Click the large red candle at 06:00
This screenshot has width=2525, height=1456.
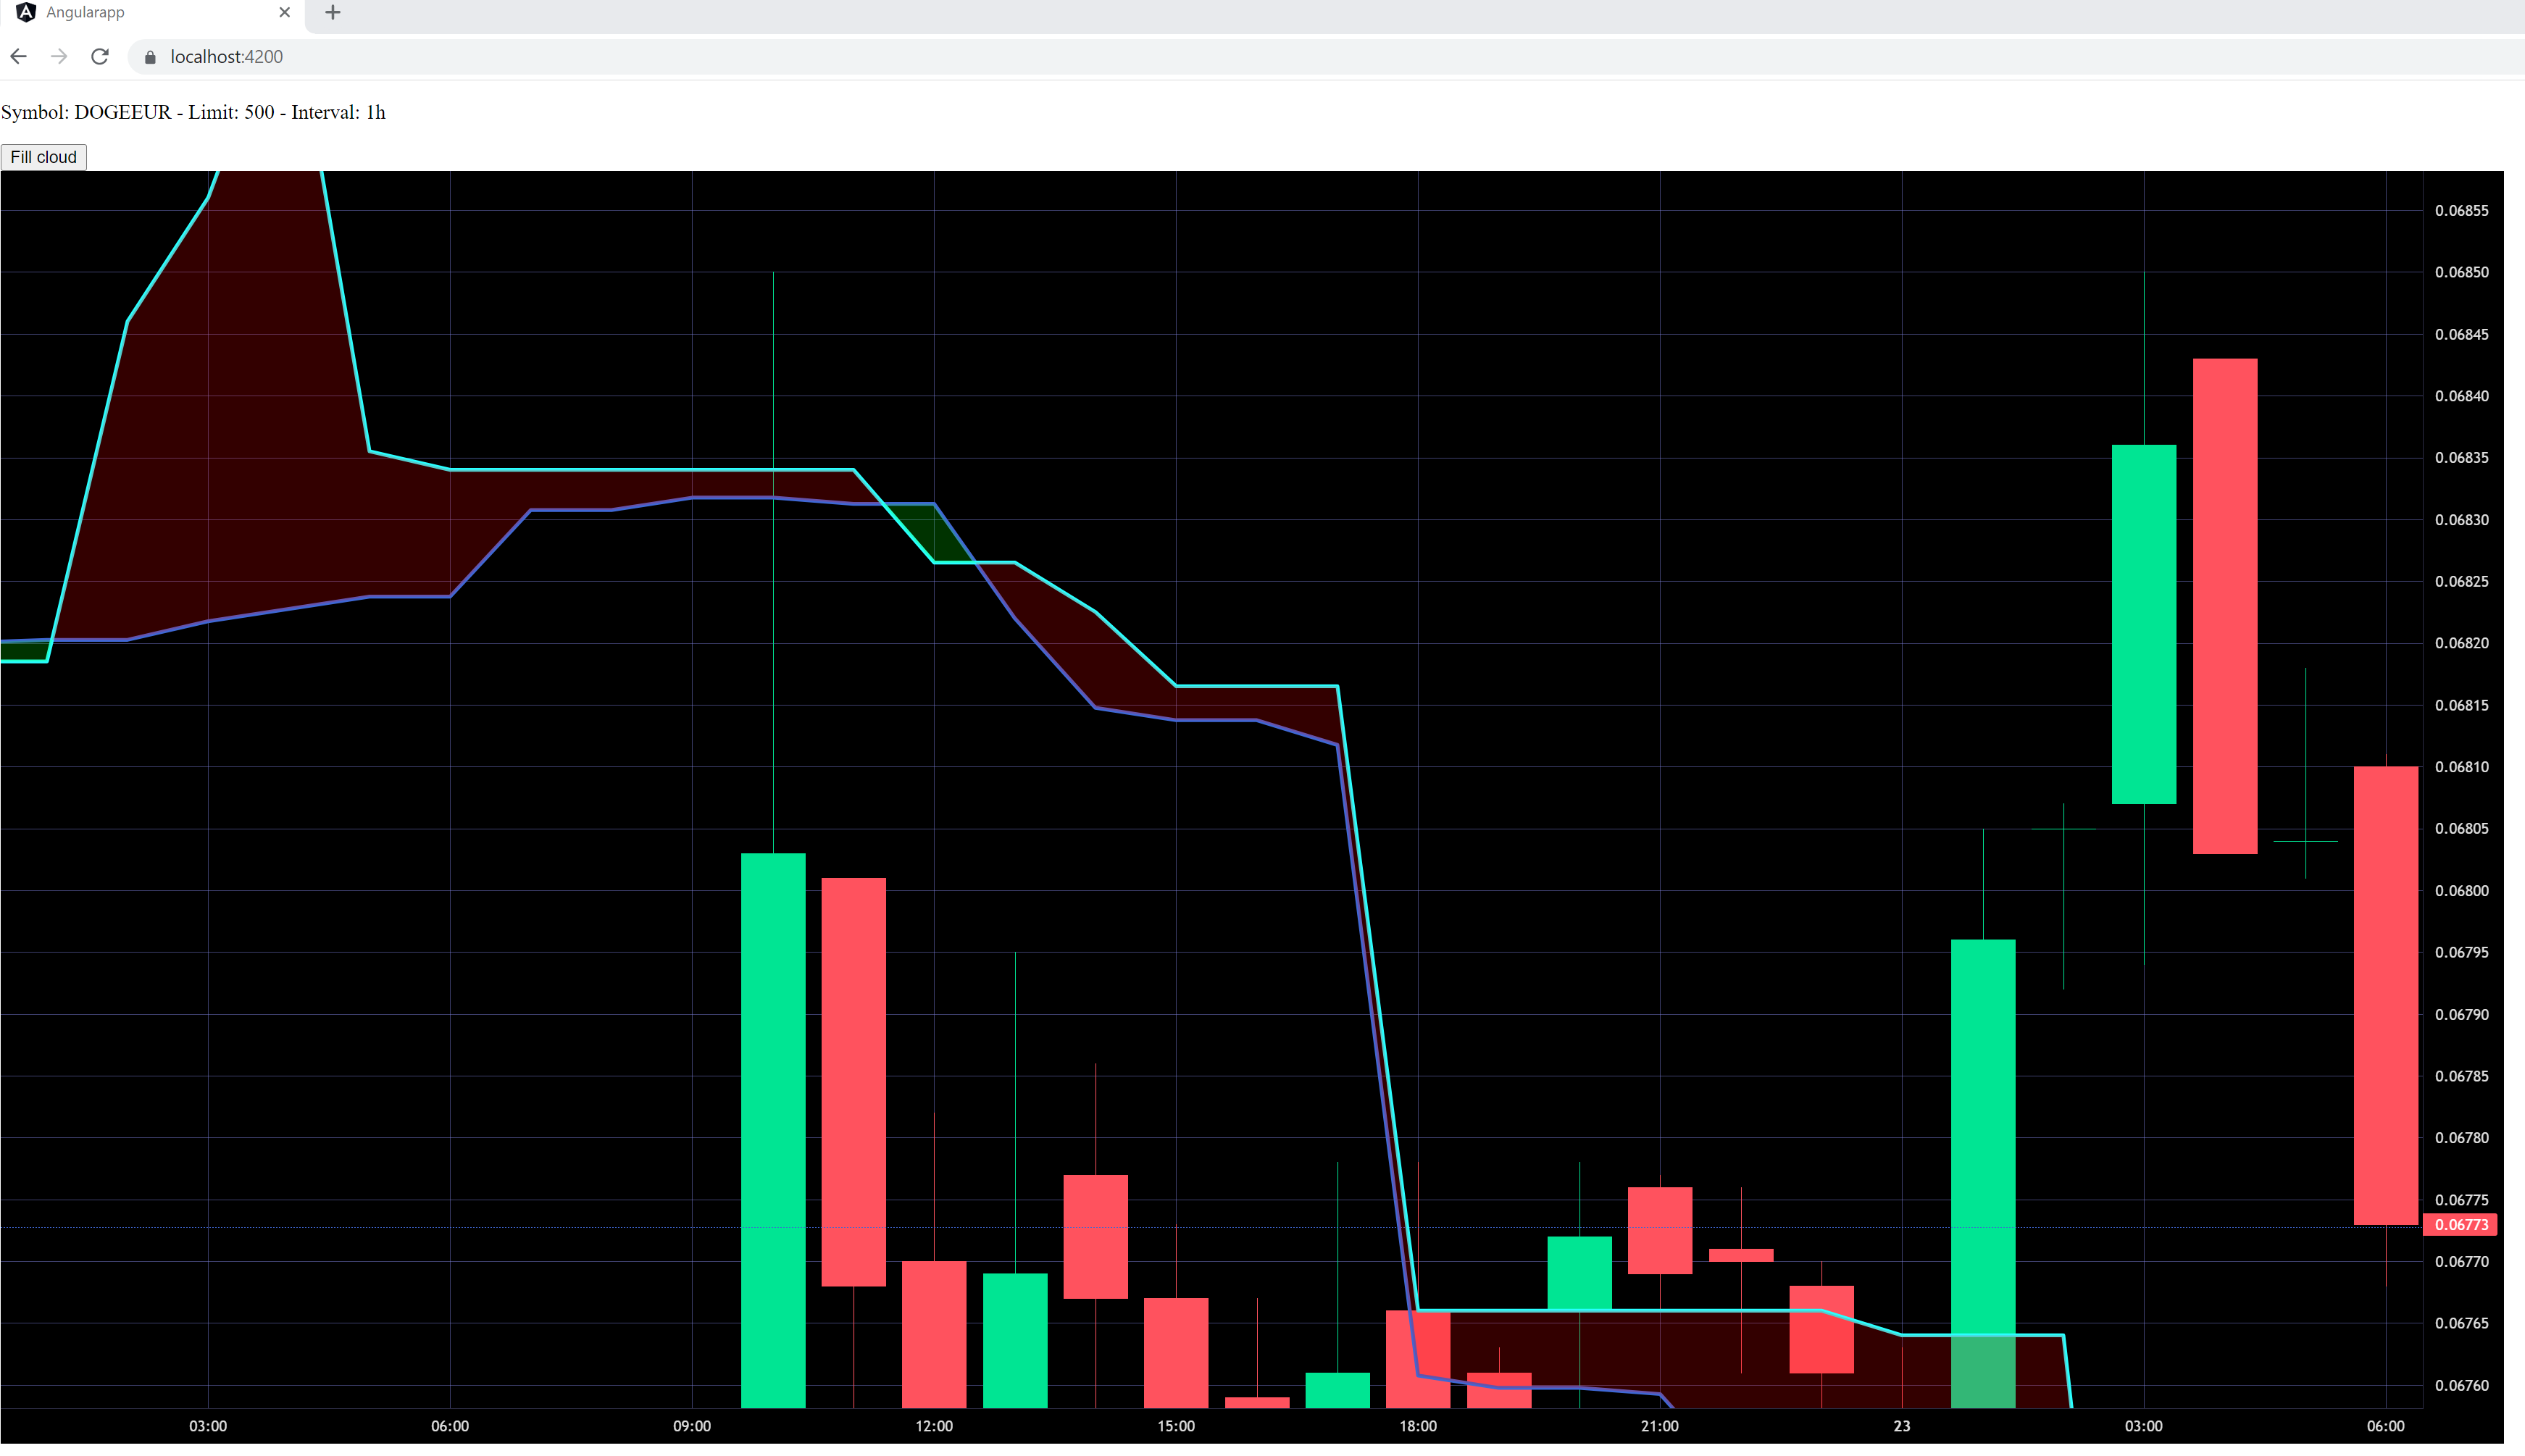point(2385,995)
